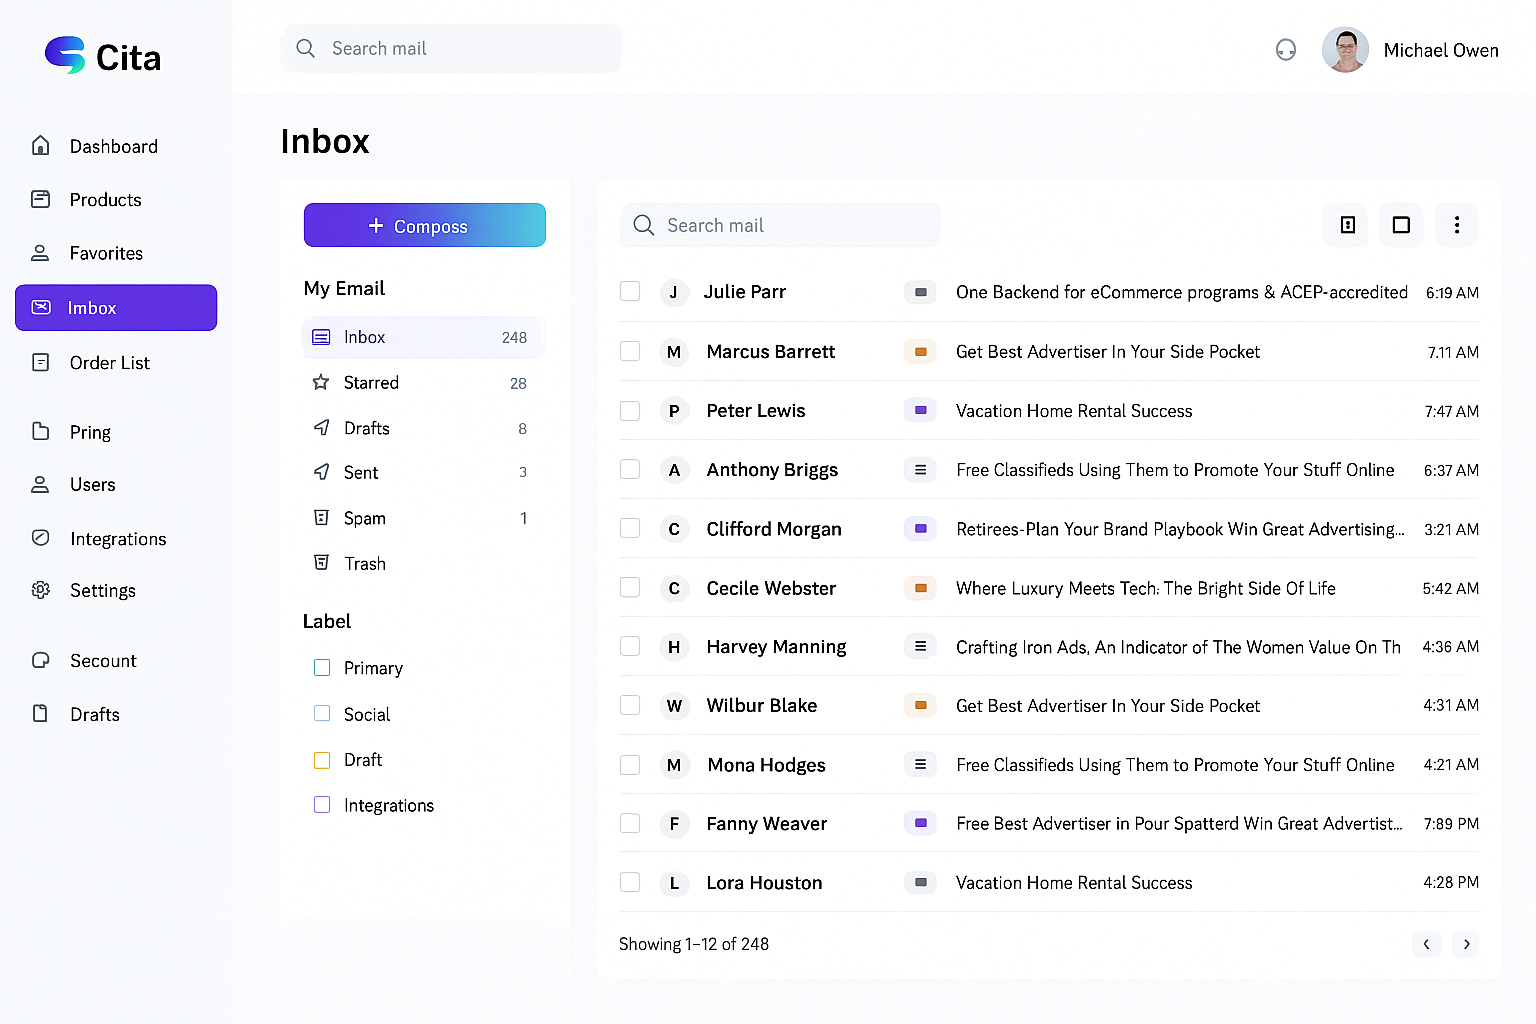Check Clifford Morgan's email row

click(x=630, y=528)
